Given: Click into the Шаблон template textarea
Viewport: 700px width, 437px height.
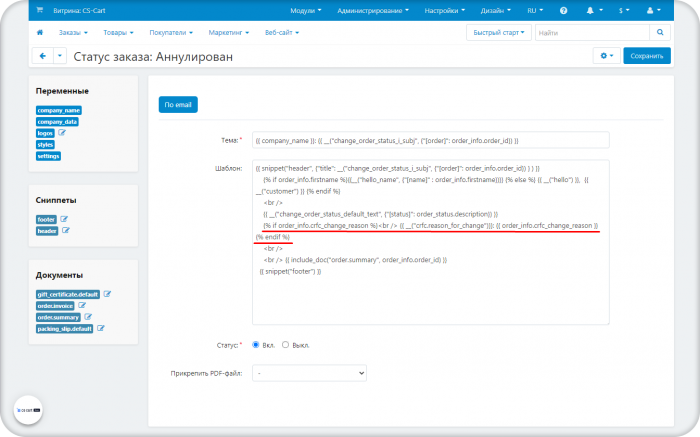Looking at the screenshot, I should point(431,242).
